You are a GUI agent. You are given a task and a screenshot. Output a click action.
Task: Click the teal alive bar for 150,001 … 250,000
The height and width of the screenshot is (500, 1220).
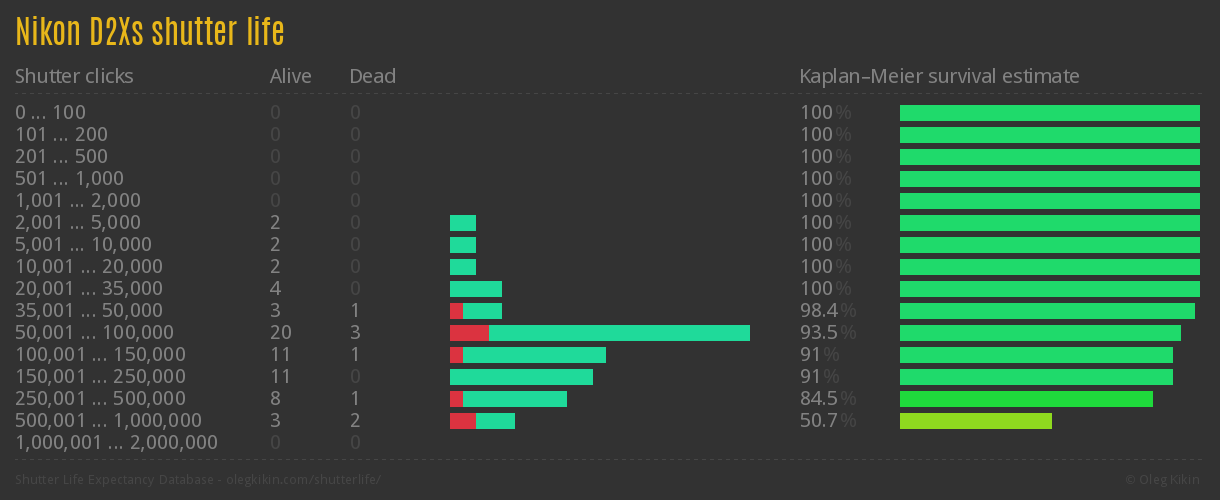coord(521,377)
